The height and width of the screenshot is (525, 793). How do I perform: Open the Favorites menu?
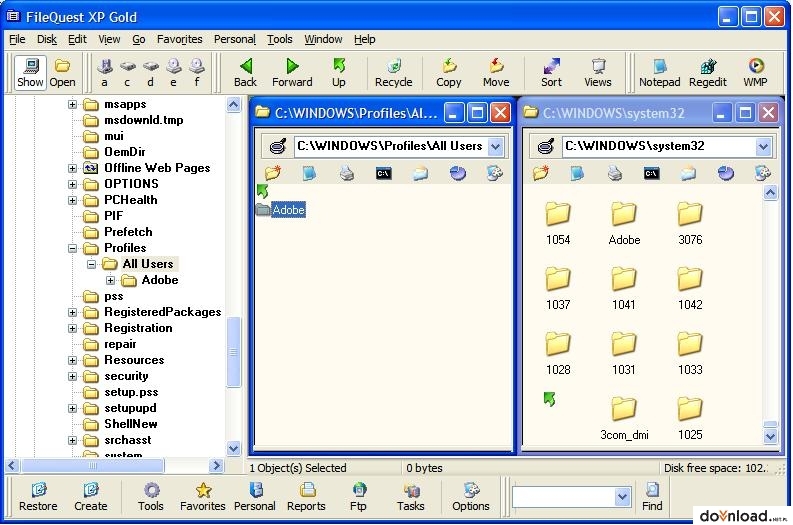click(180, 39)
